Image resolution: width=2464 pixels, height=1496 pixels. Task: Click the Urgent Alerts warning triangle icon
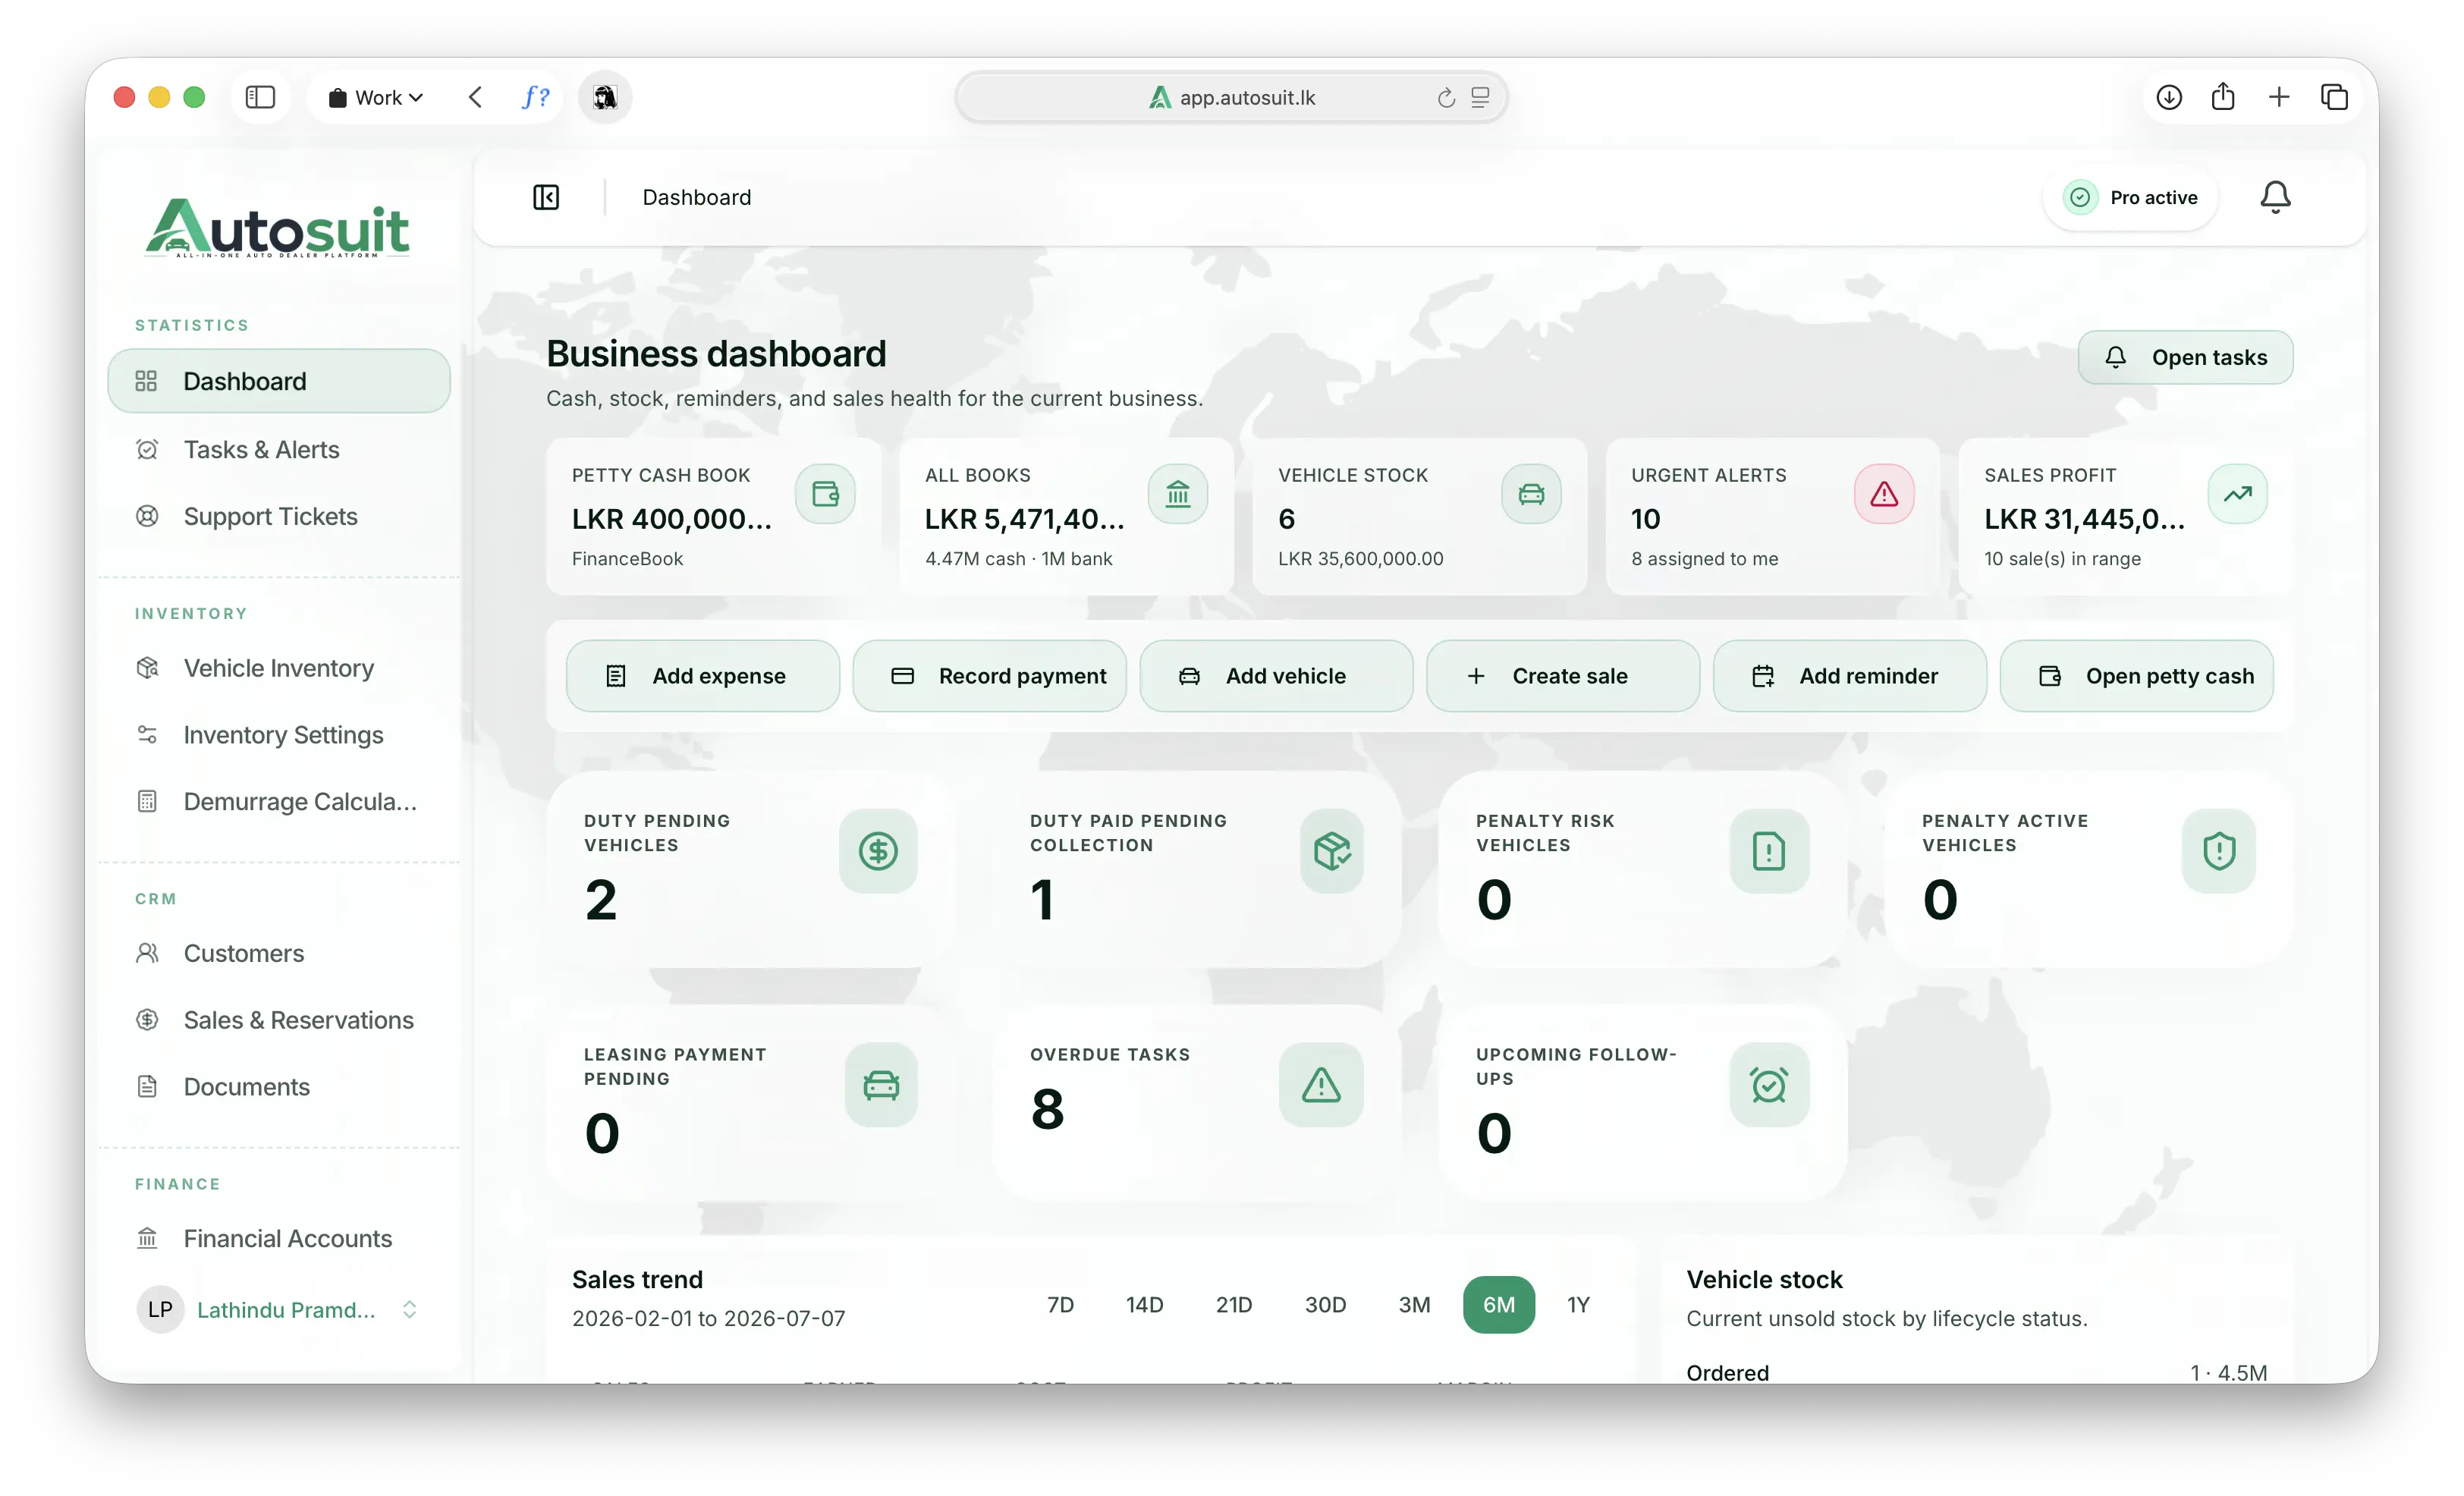(1884, 494)
